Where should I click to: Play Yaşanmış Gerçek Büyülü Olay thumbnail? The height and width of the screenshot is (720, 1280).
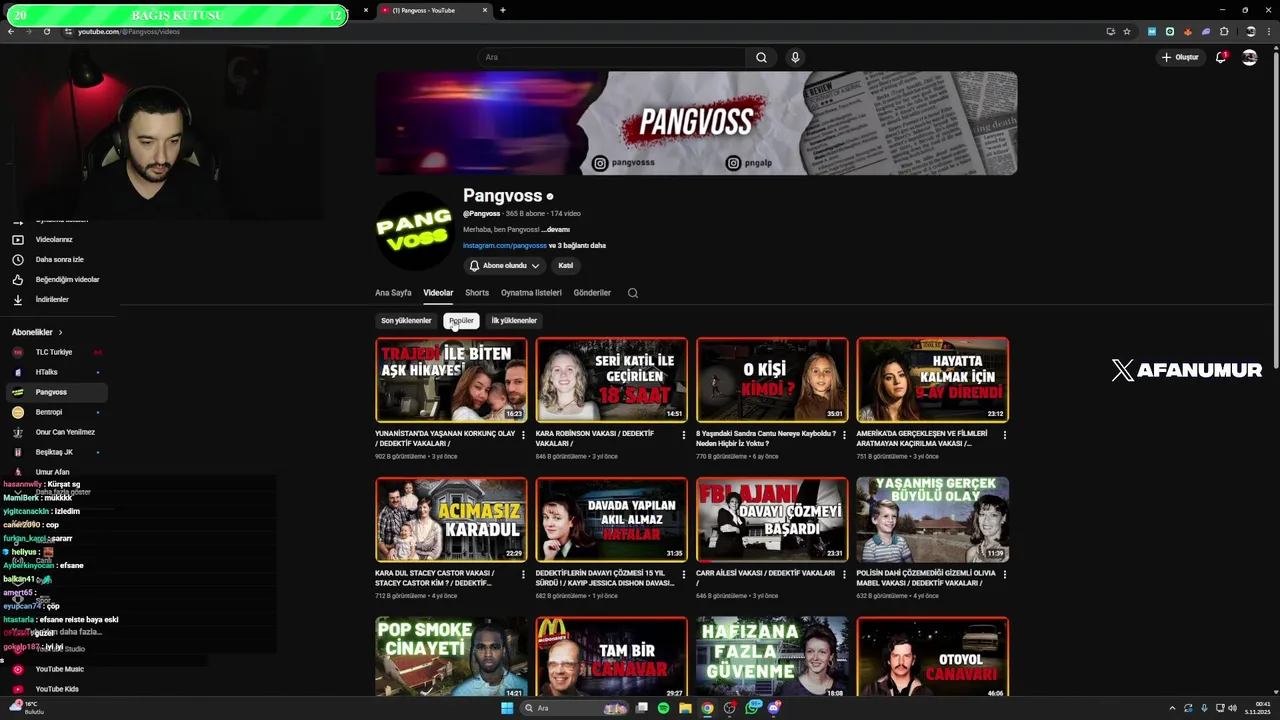933,519
